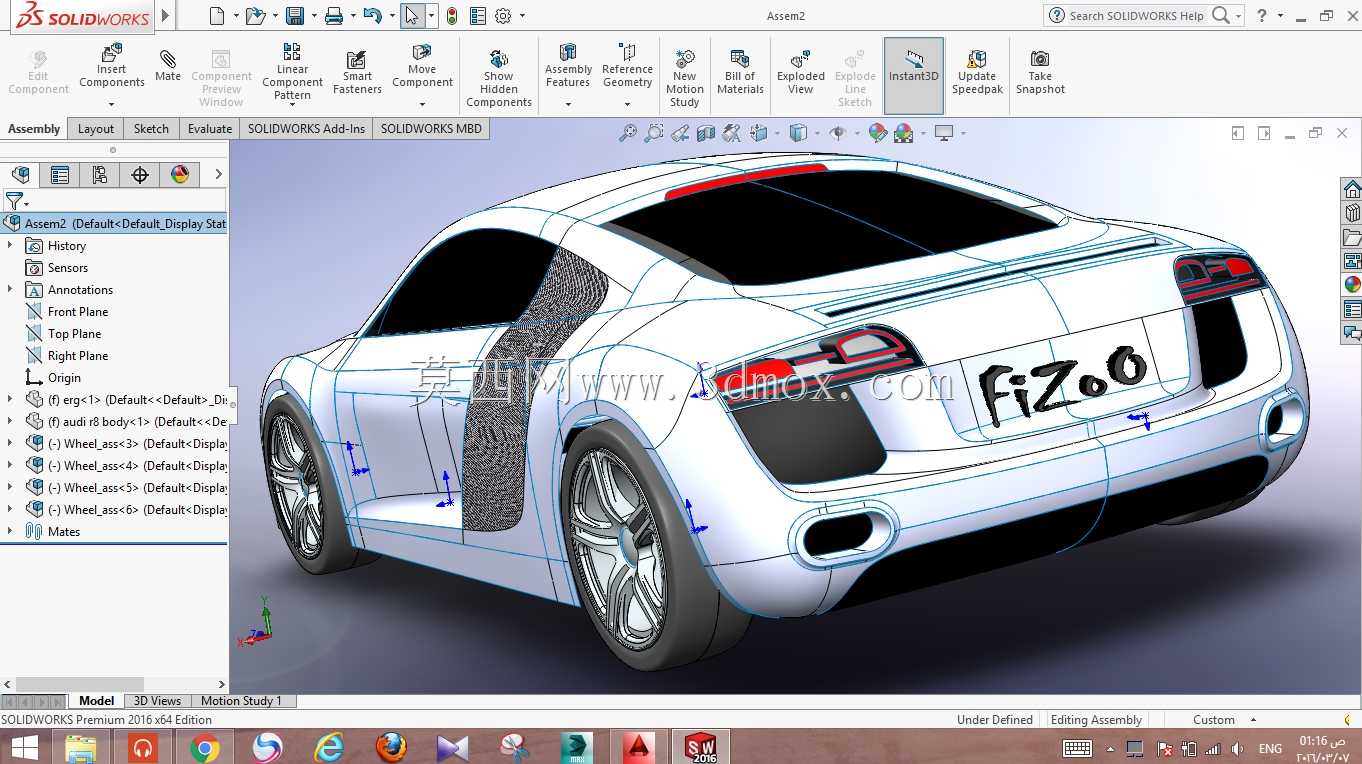The height and width of the screenshot is (764, 1362).
Task: Click the Save icon in the title toolbar
Action: 295,16
